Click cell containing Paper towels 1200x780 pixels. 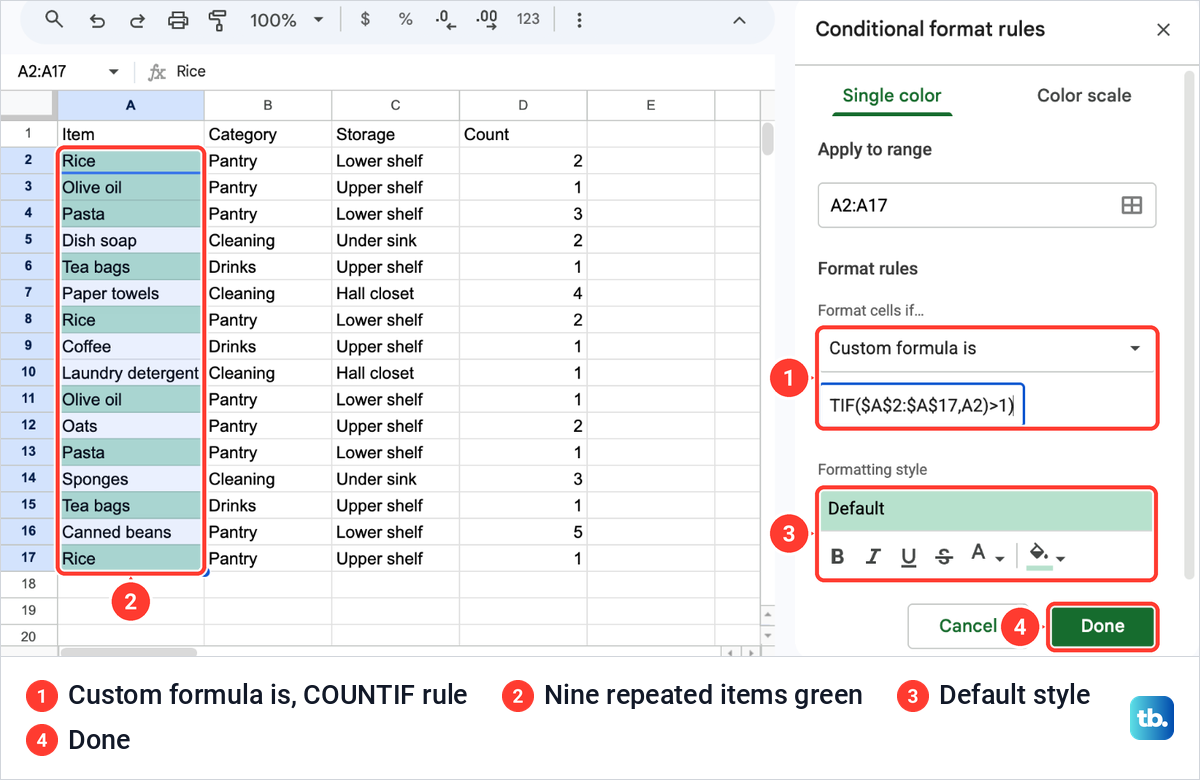coord(131,293)
